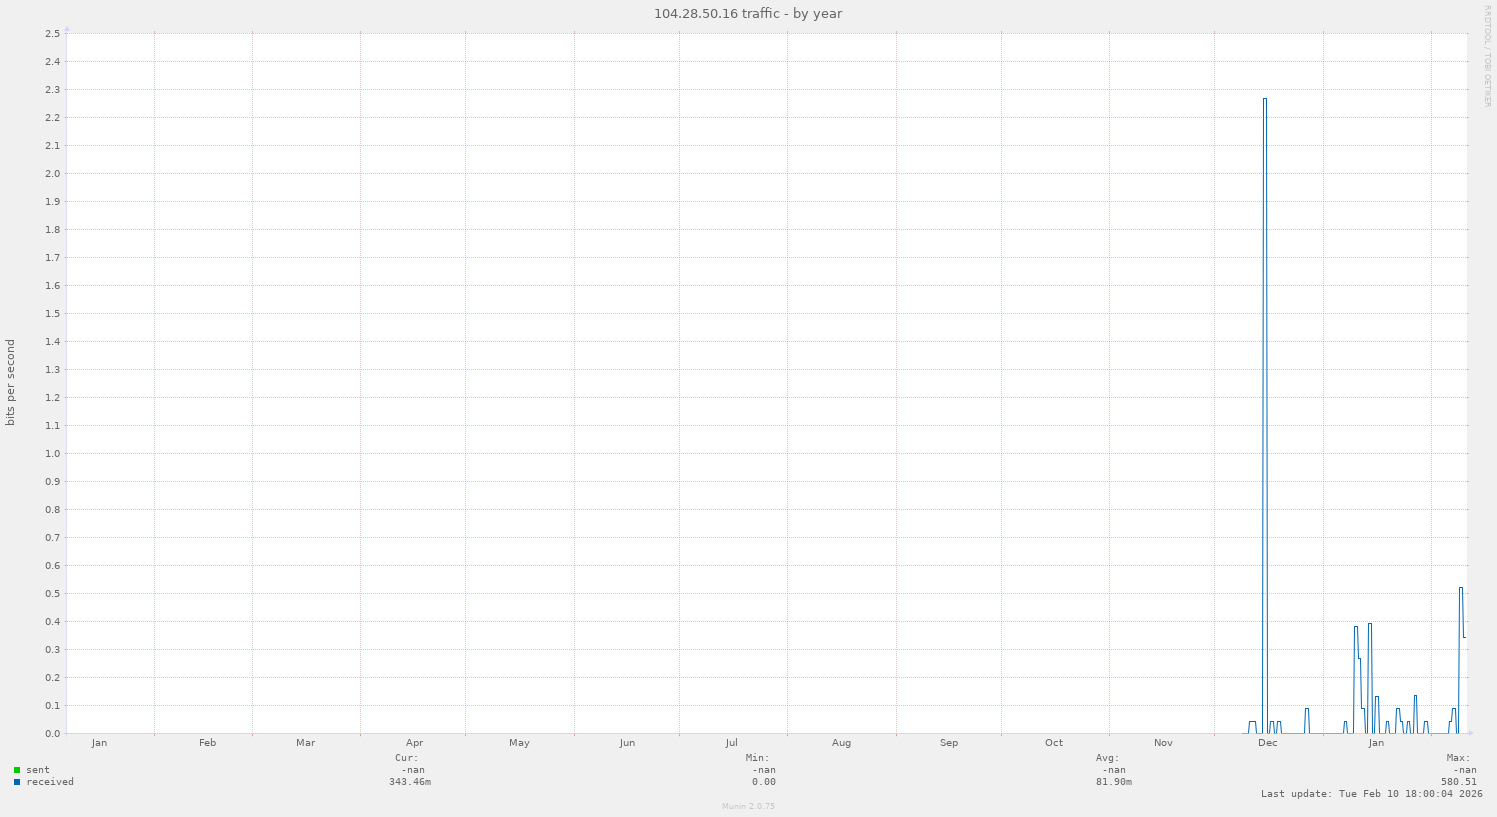Viewport: 1497px width, 817px height.
Task: Click the green sent legend swatch
Action: tap(17, 770)
